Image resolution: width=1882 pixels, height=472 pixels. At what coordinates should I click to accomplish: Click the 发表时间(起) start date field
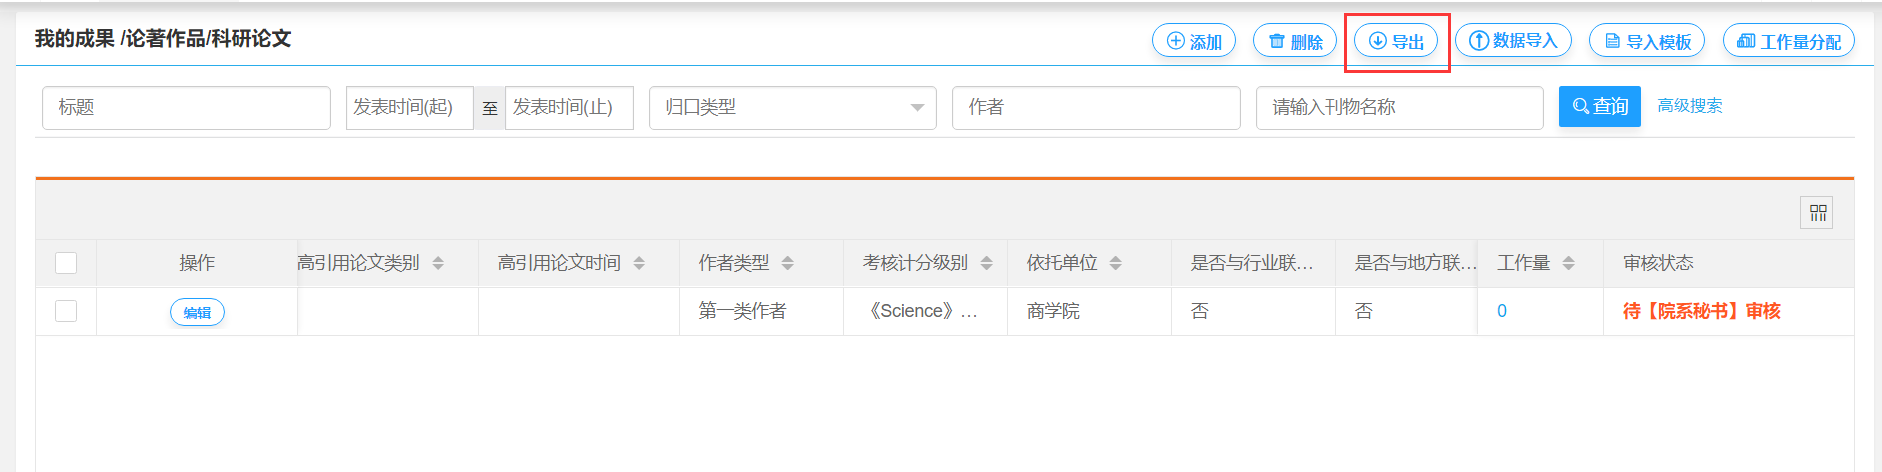tap(409, 108)
